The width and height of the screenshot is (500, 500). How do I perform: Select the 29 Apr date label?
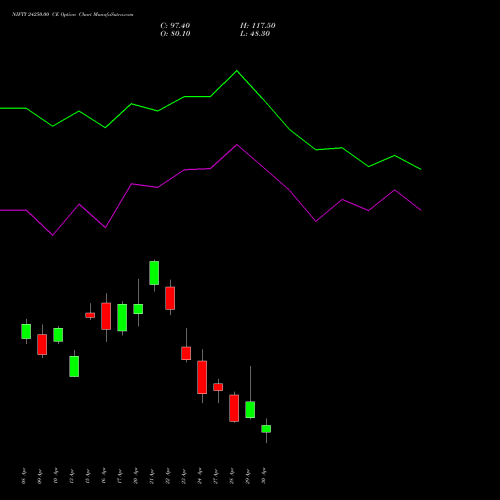point(247,476)
